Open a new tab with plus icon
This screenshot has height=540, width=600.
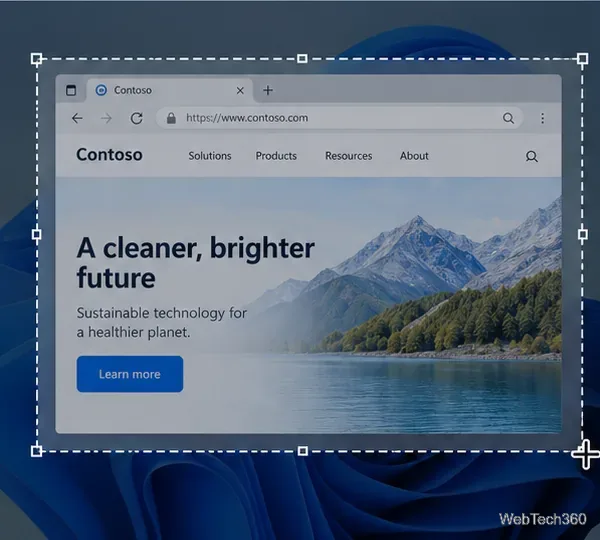point(268,90)
